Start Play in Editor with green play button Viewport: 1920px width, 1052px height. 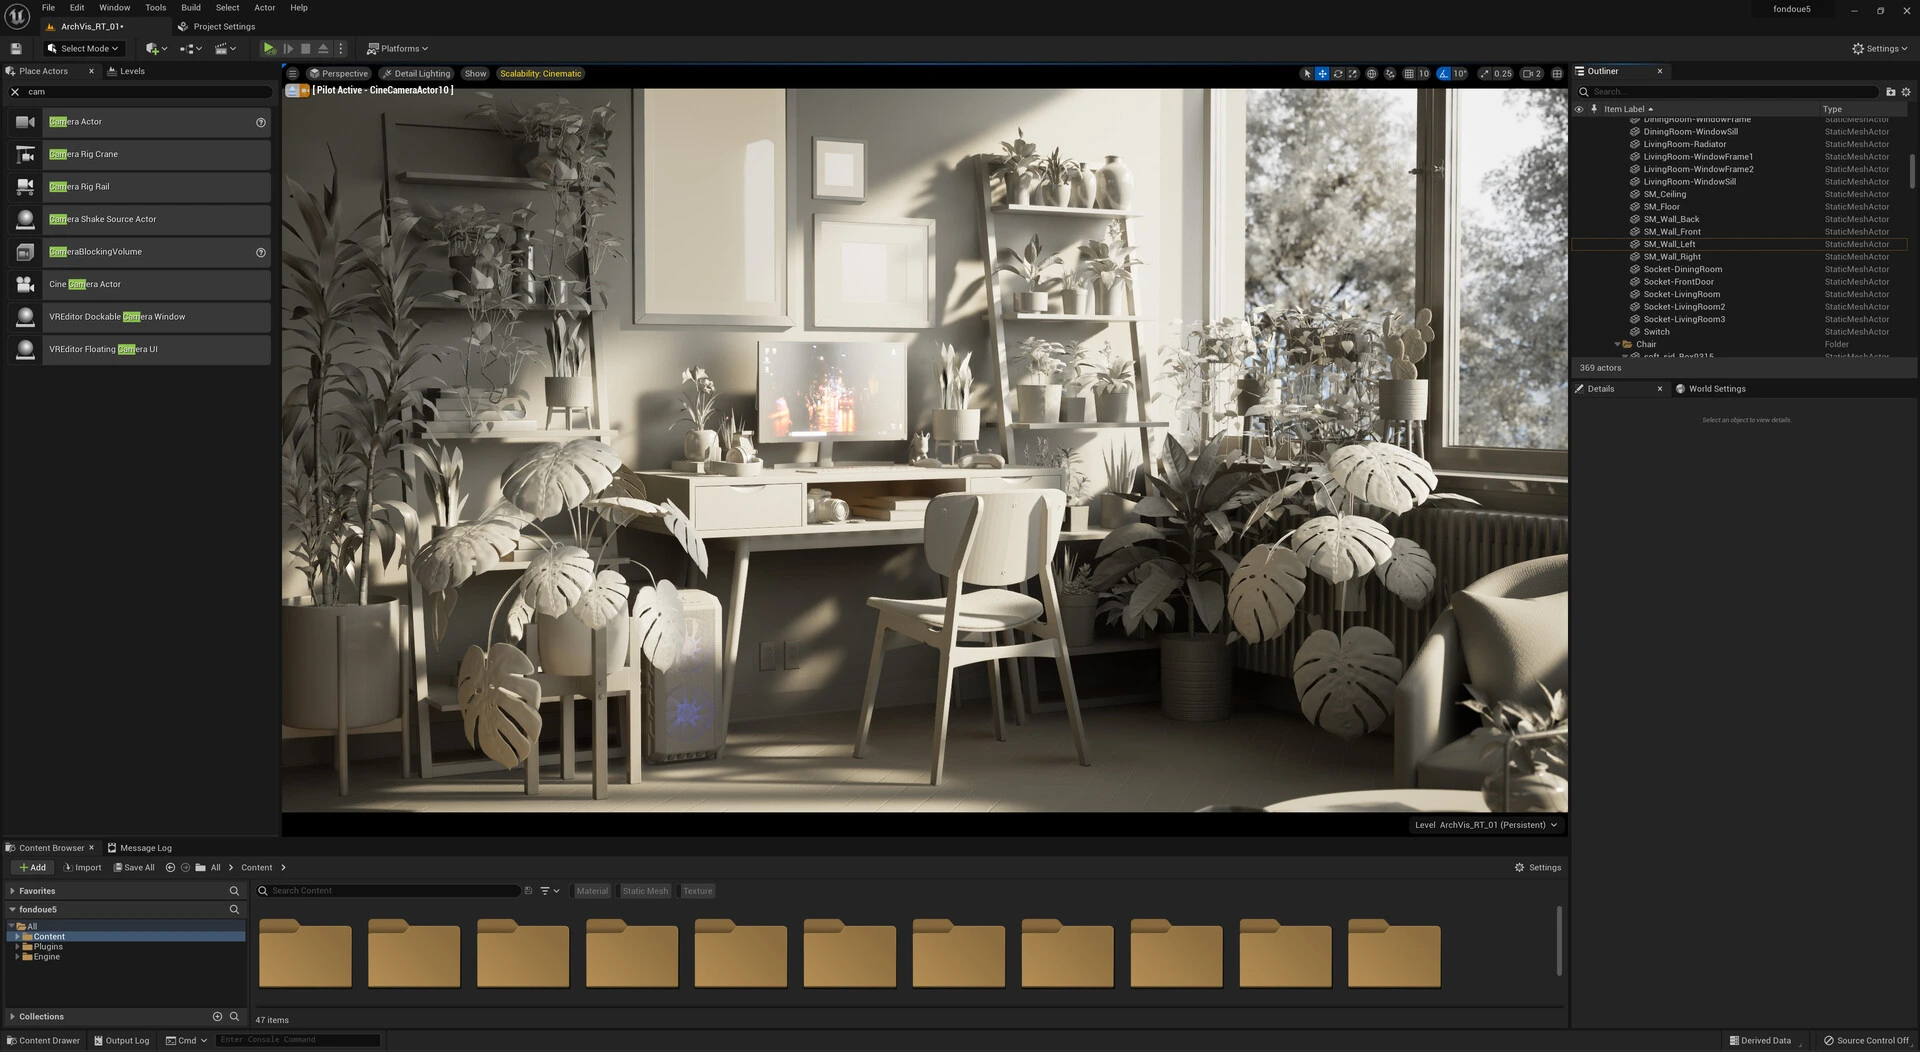pos(268,48)
